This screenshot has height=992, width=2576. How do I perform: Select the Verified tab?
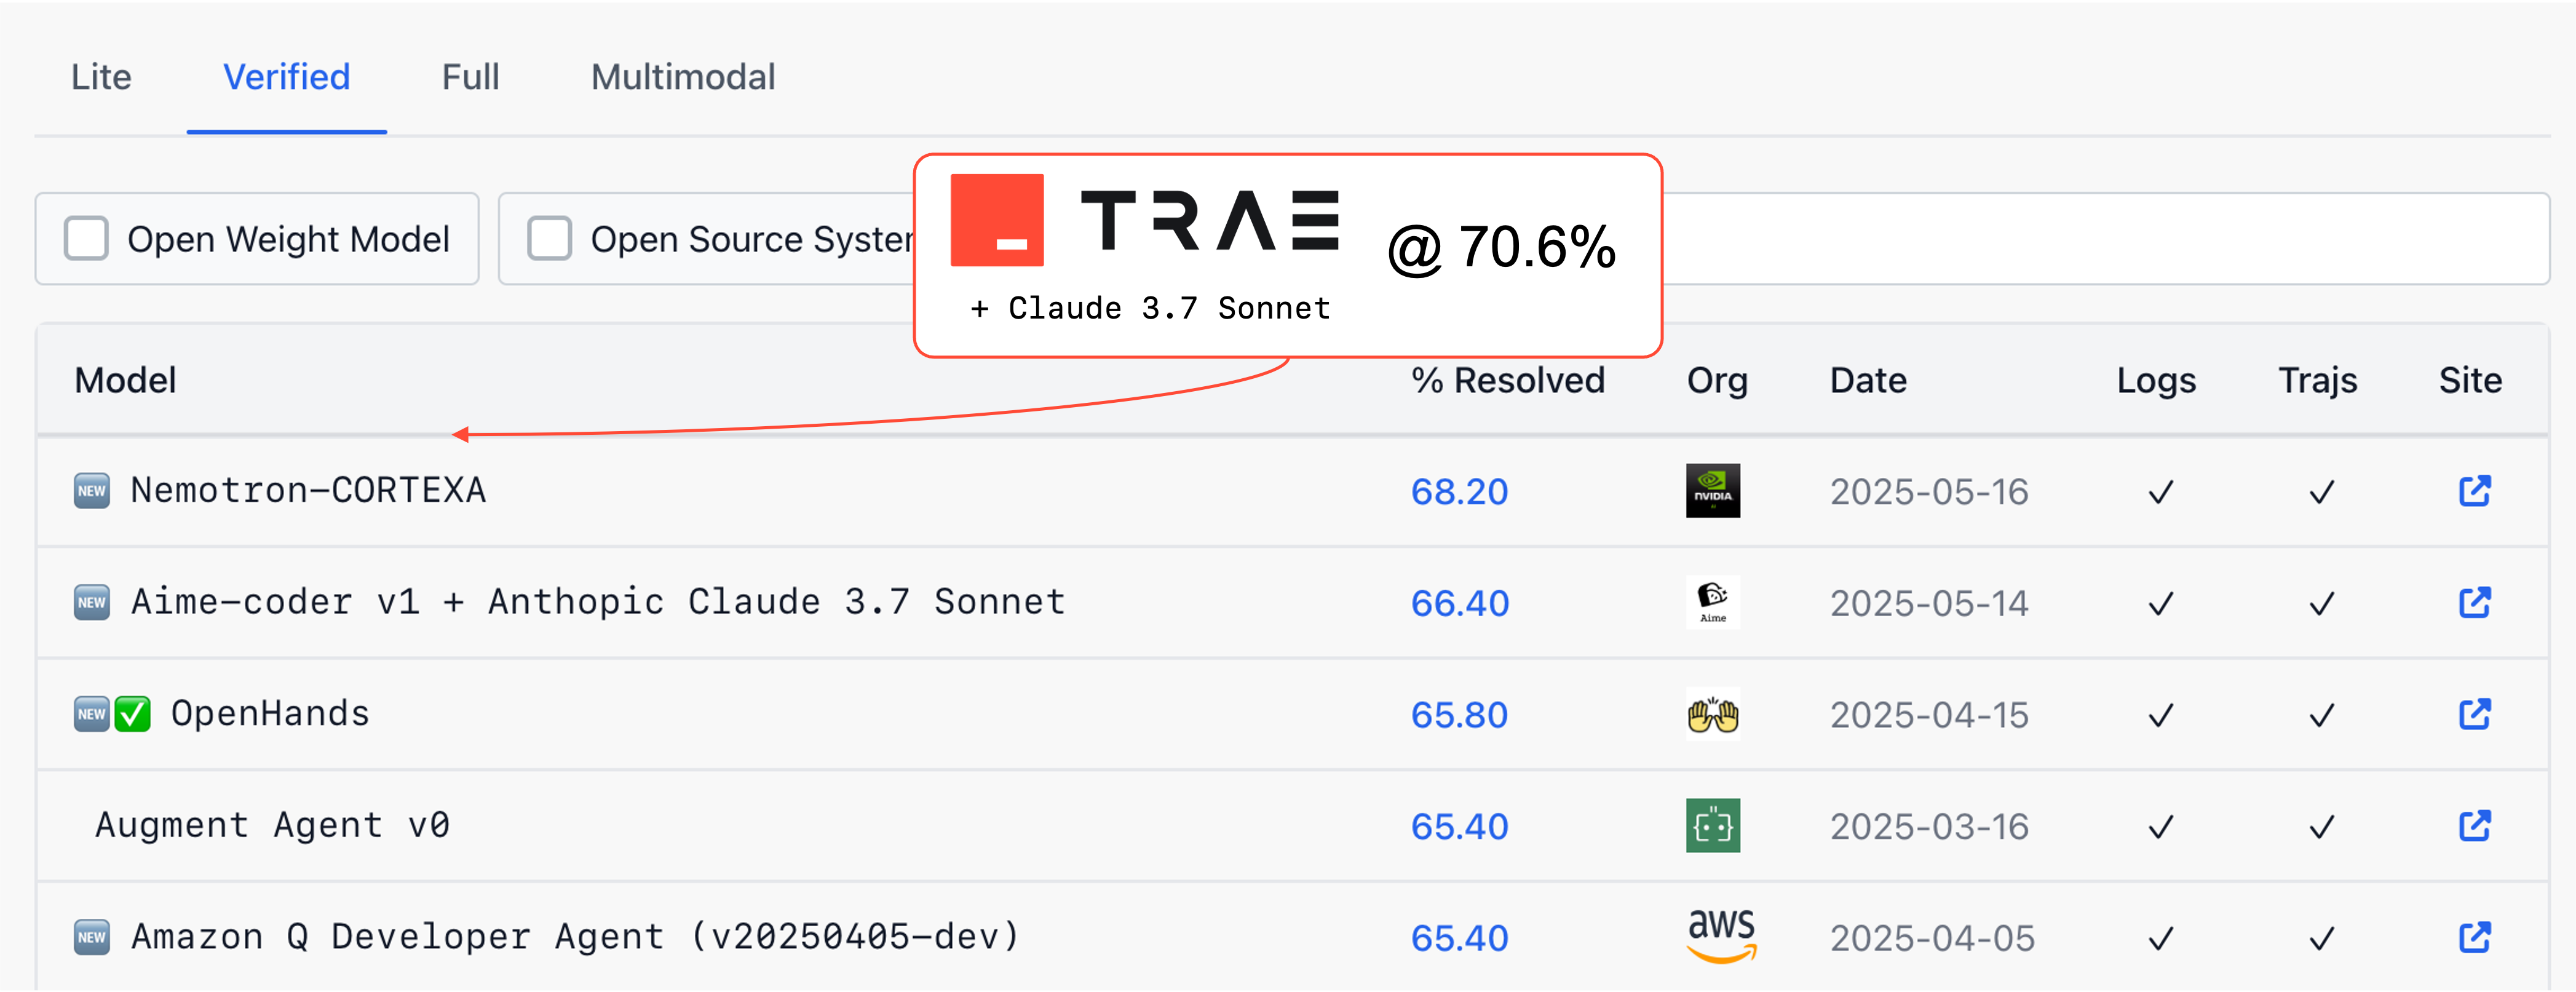[286, 77]
